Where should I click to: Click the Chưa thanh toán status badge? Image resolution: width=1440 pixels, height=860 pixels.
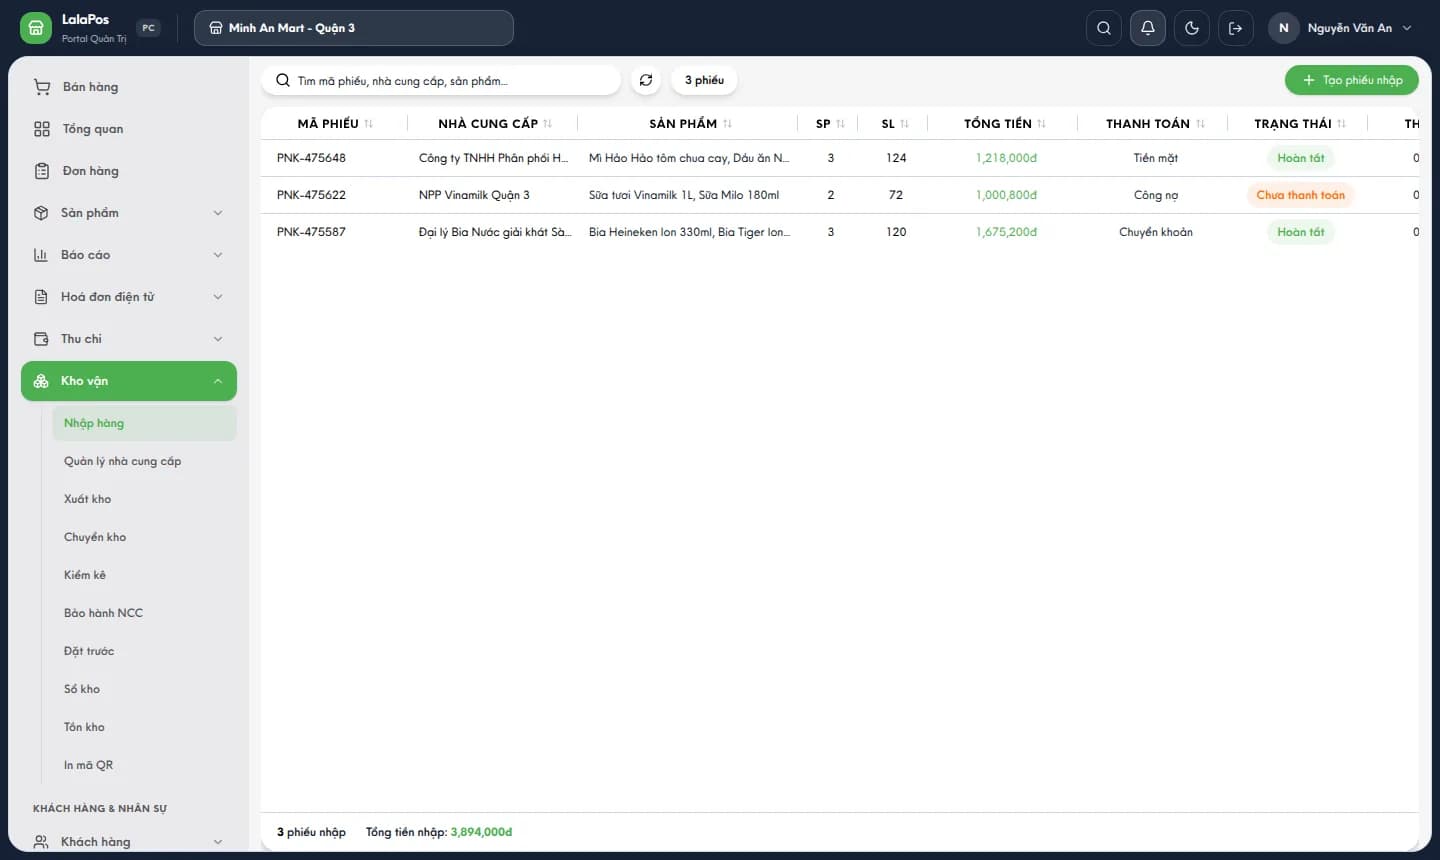pyautogui.click(x=1300, y=195)
